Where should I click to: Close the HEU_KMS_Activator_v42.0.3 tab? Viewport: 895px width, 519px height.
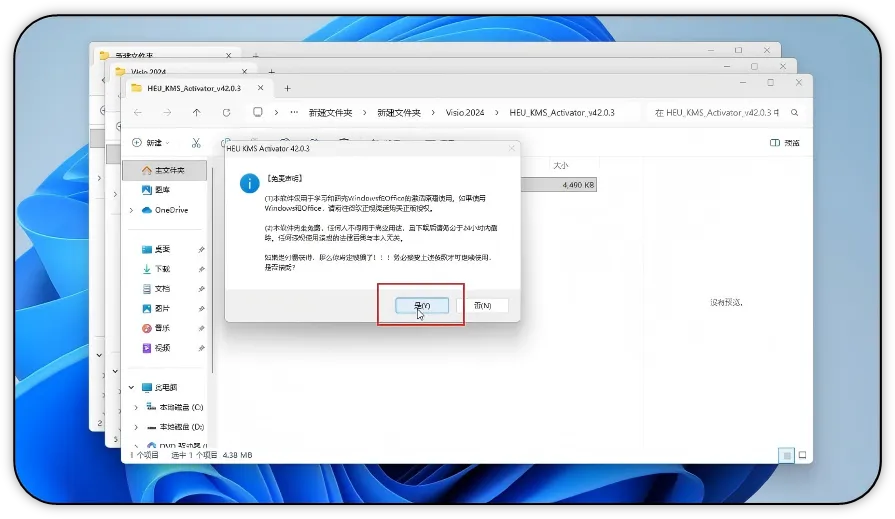click(x=260, y=88)
